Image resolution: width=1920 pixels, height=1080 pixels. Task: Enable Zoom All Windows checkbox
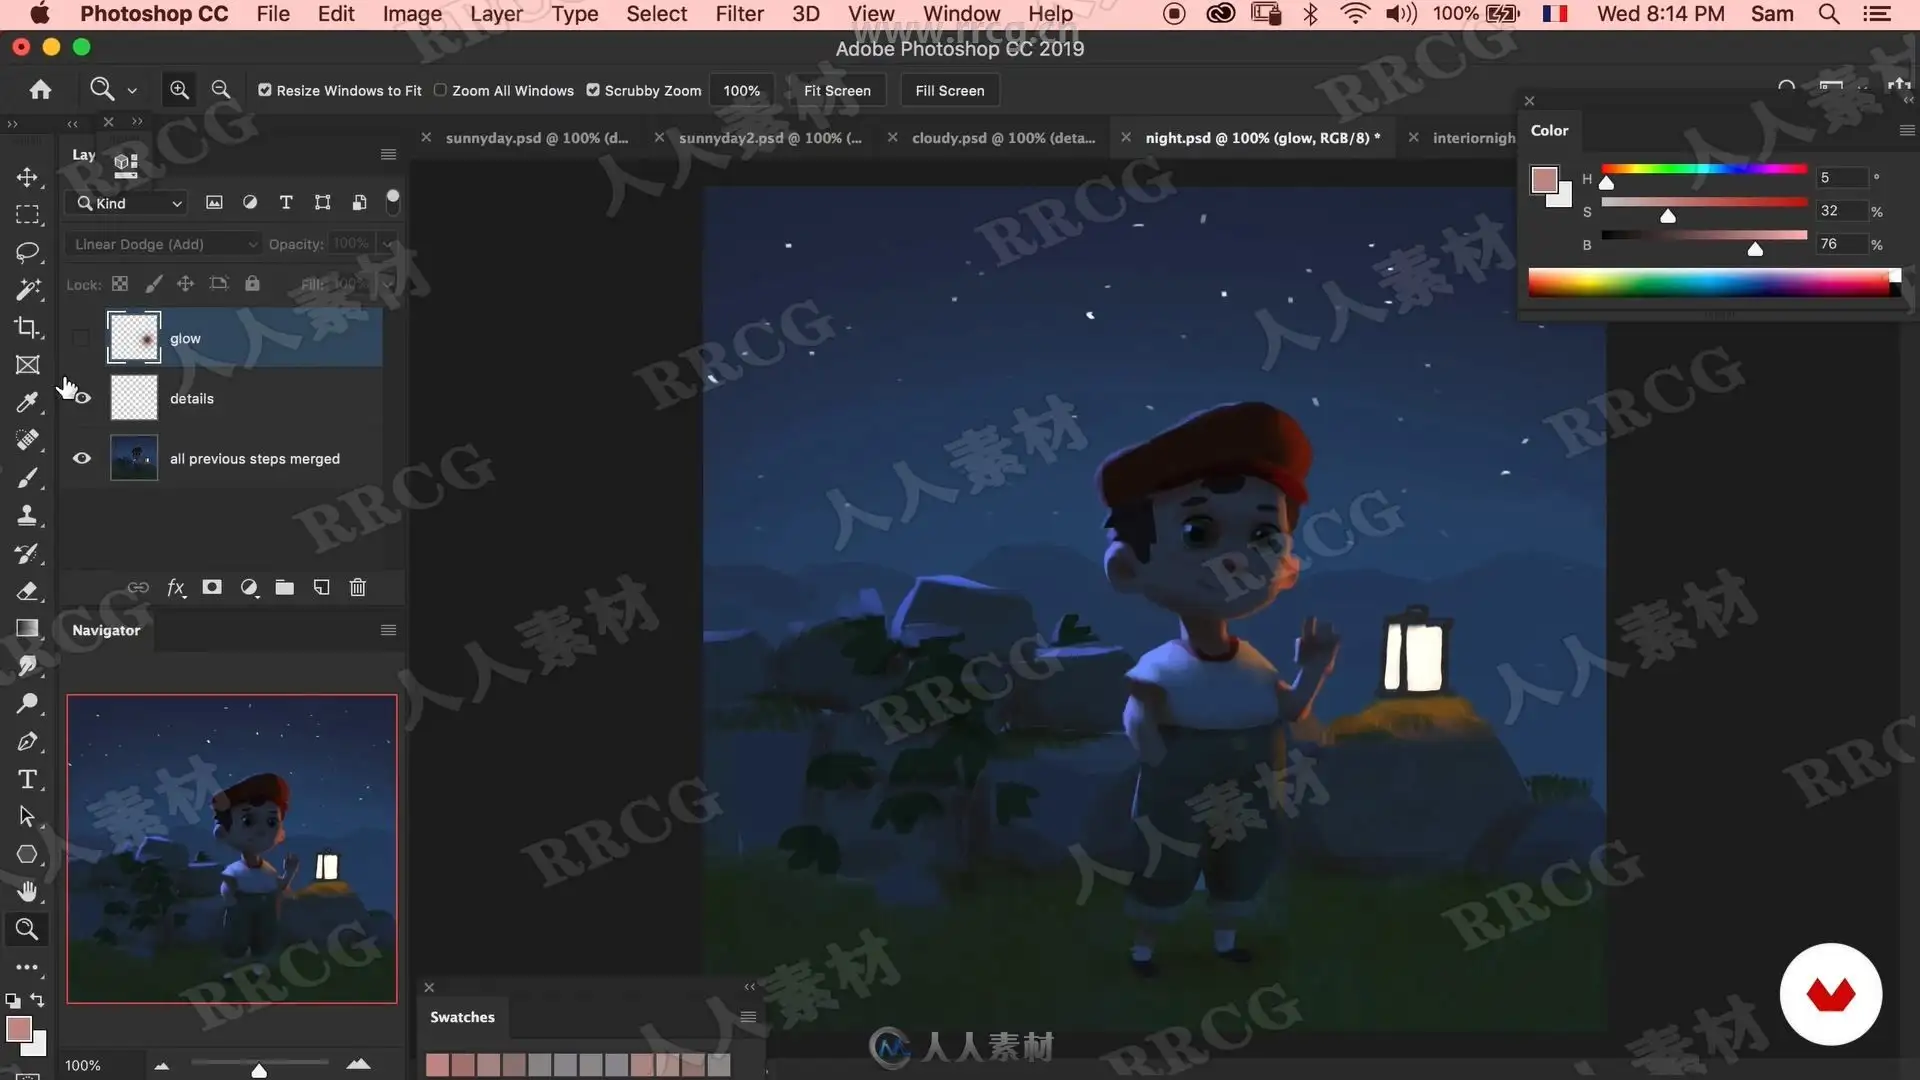440,90
